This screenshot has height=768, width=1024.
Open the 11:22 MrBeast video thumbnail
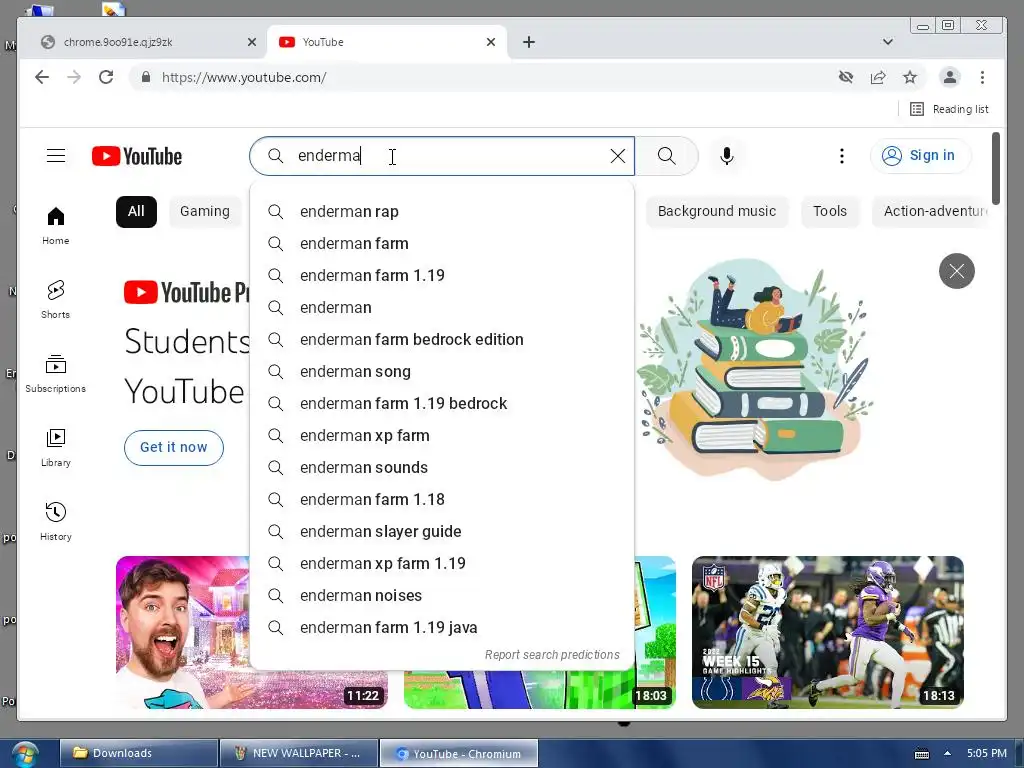point(183,632)
